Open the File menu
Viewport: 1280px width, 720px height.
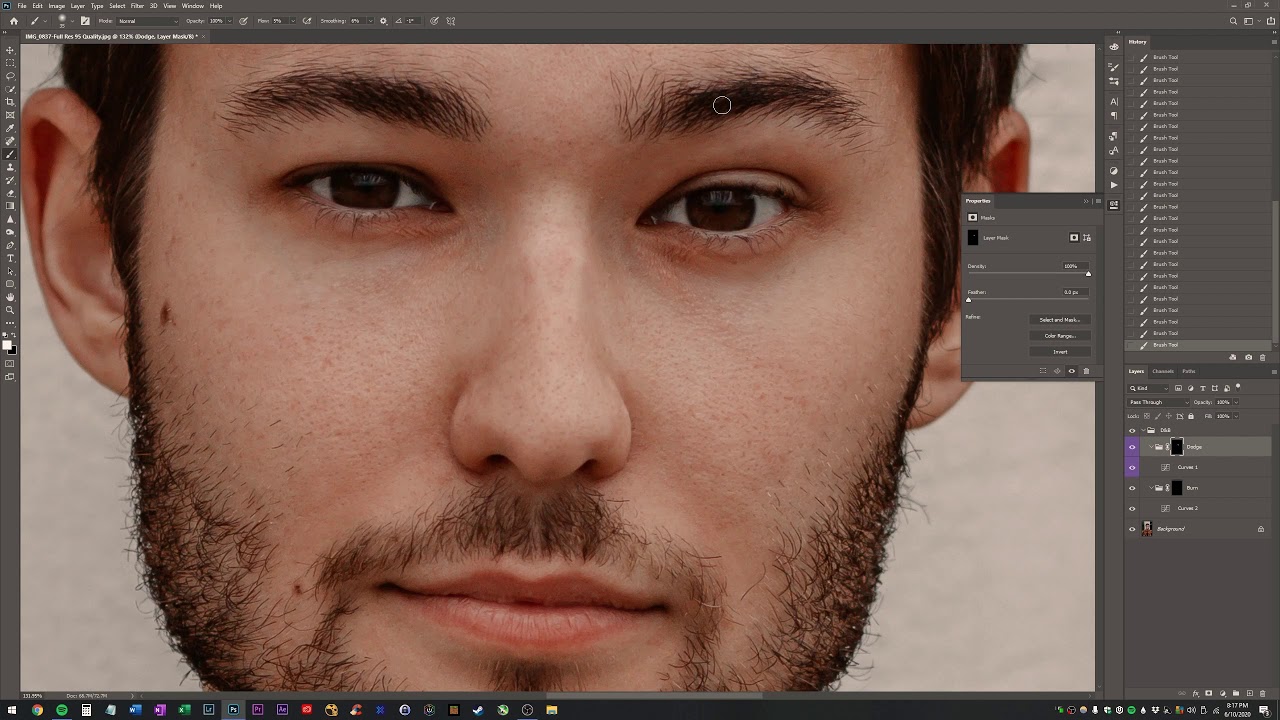coord(22,6)
